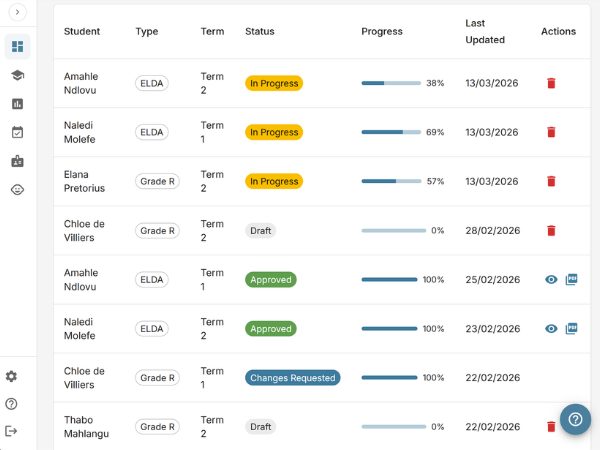Click the Type column header
The width and height of the screenshot is (600, 450).
(x=147, y=31)
